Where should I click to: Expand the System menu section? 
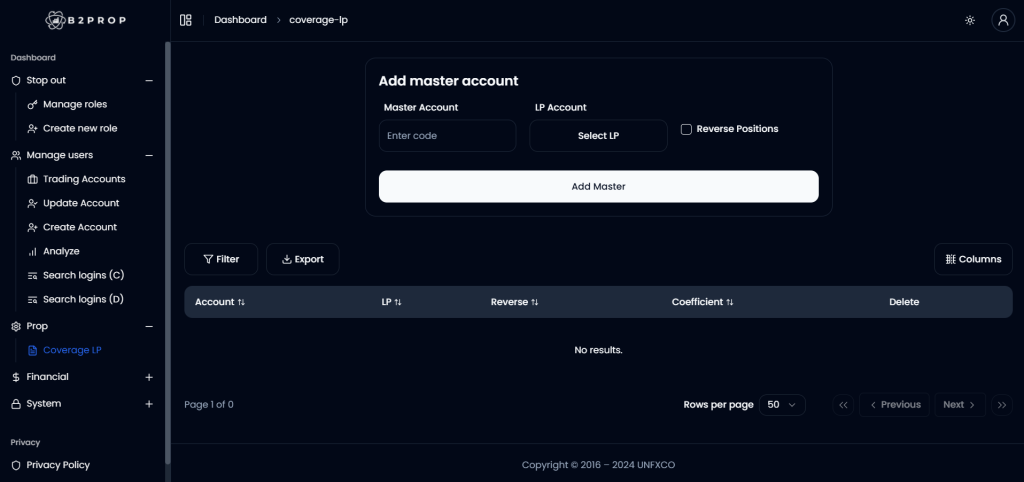[149, 404]
